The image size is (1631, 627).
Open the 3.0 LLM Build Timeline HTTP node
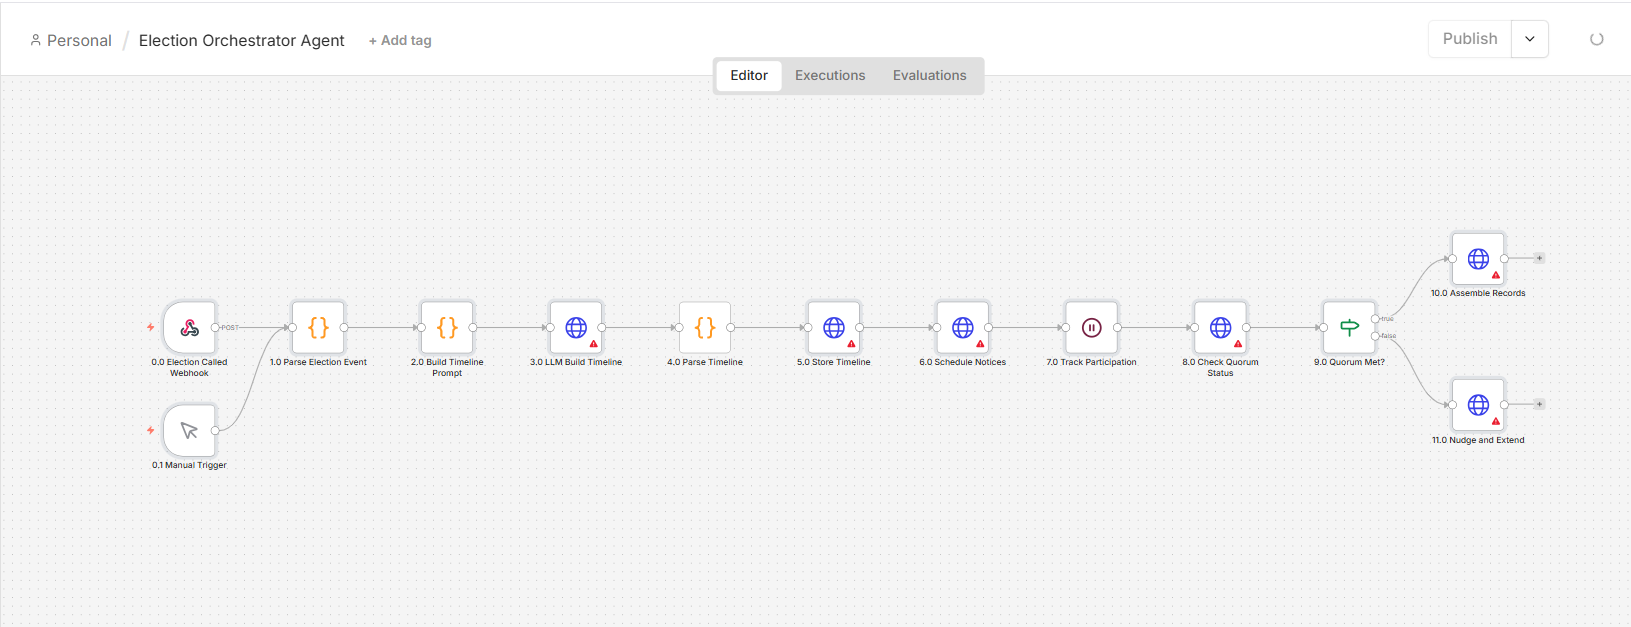(x=576, y=328)
